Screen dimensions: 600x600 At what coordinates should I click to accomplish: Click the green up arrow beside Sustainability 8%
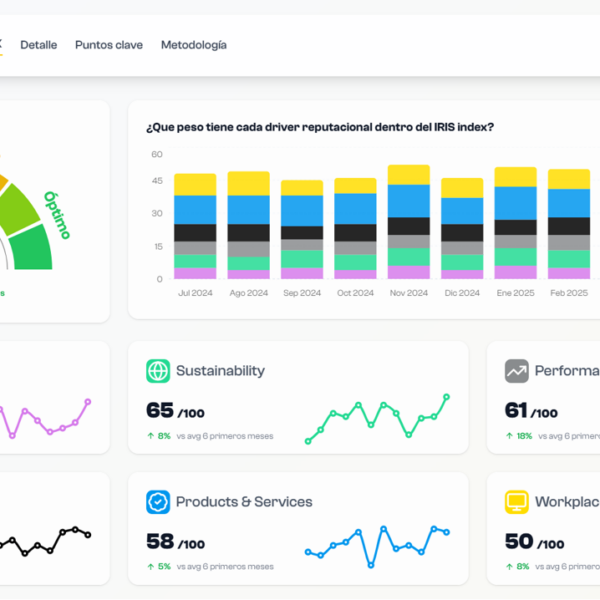[150, 436]
